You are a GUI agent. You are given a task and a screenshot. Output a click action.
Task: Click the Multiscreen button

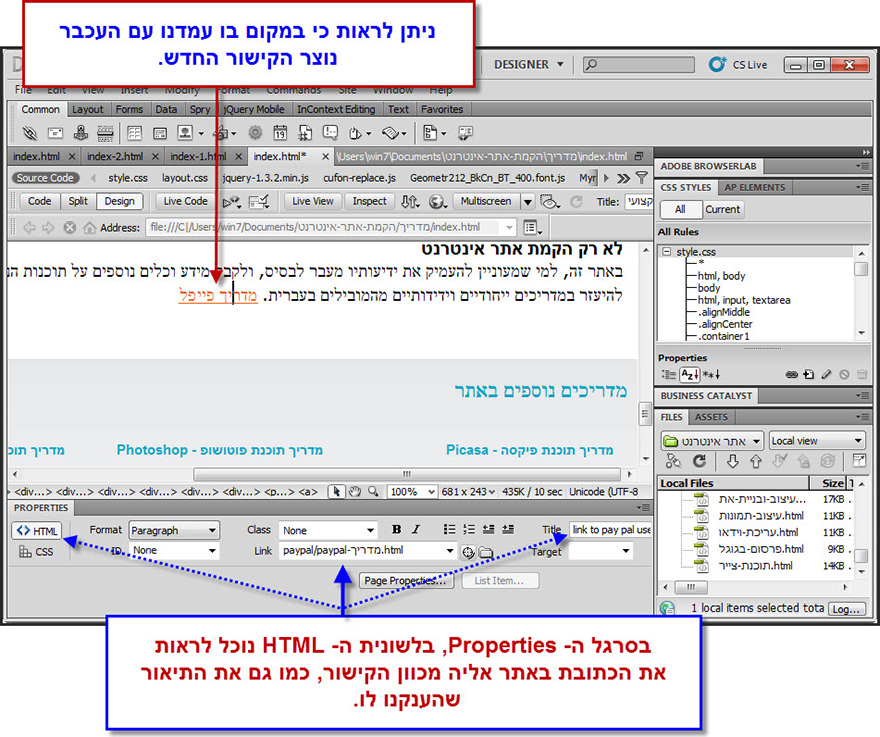coord(485,201)
